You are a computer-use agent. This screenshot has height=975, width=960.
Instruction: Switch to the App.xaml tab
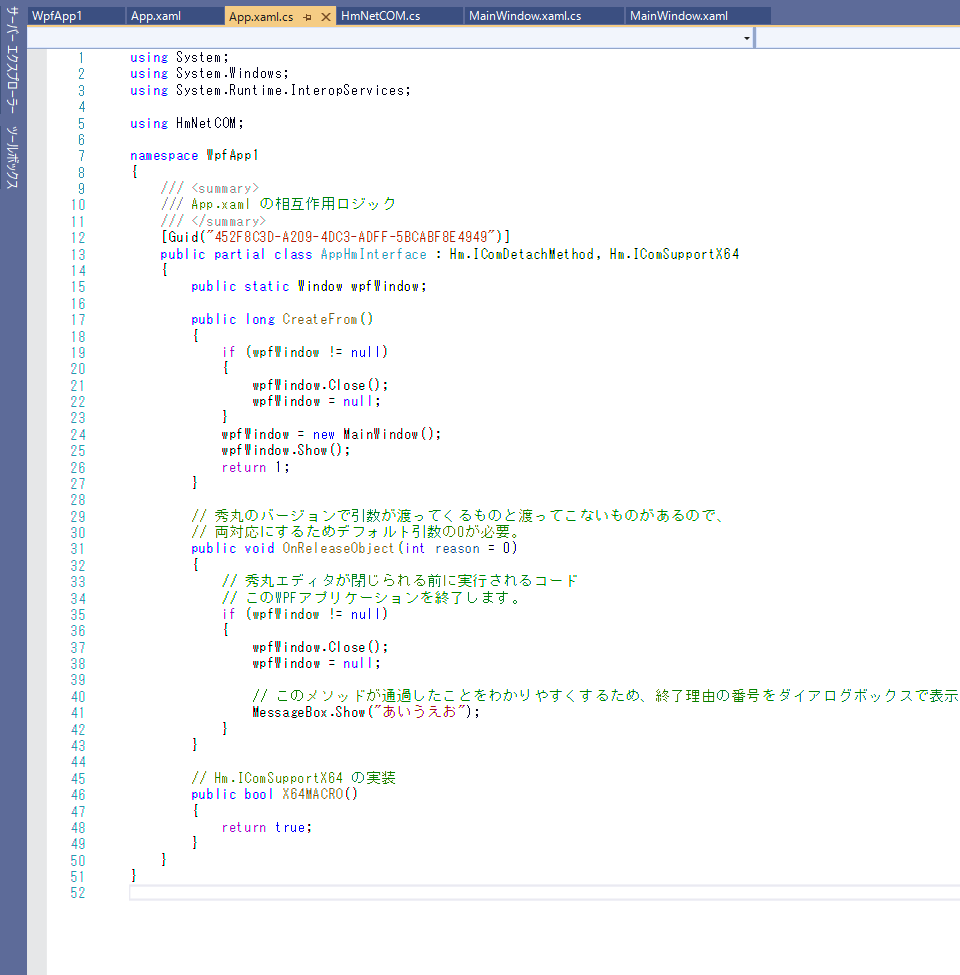point(155,17)
